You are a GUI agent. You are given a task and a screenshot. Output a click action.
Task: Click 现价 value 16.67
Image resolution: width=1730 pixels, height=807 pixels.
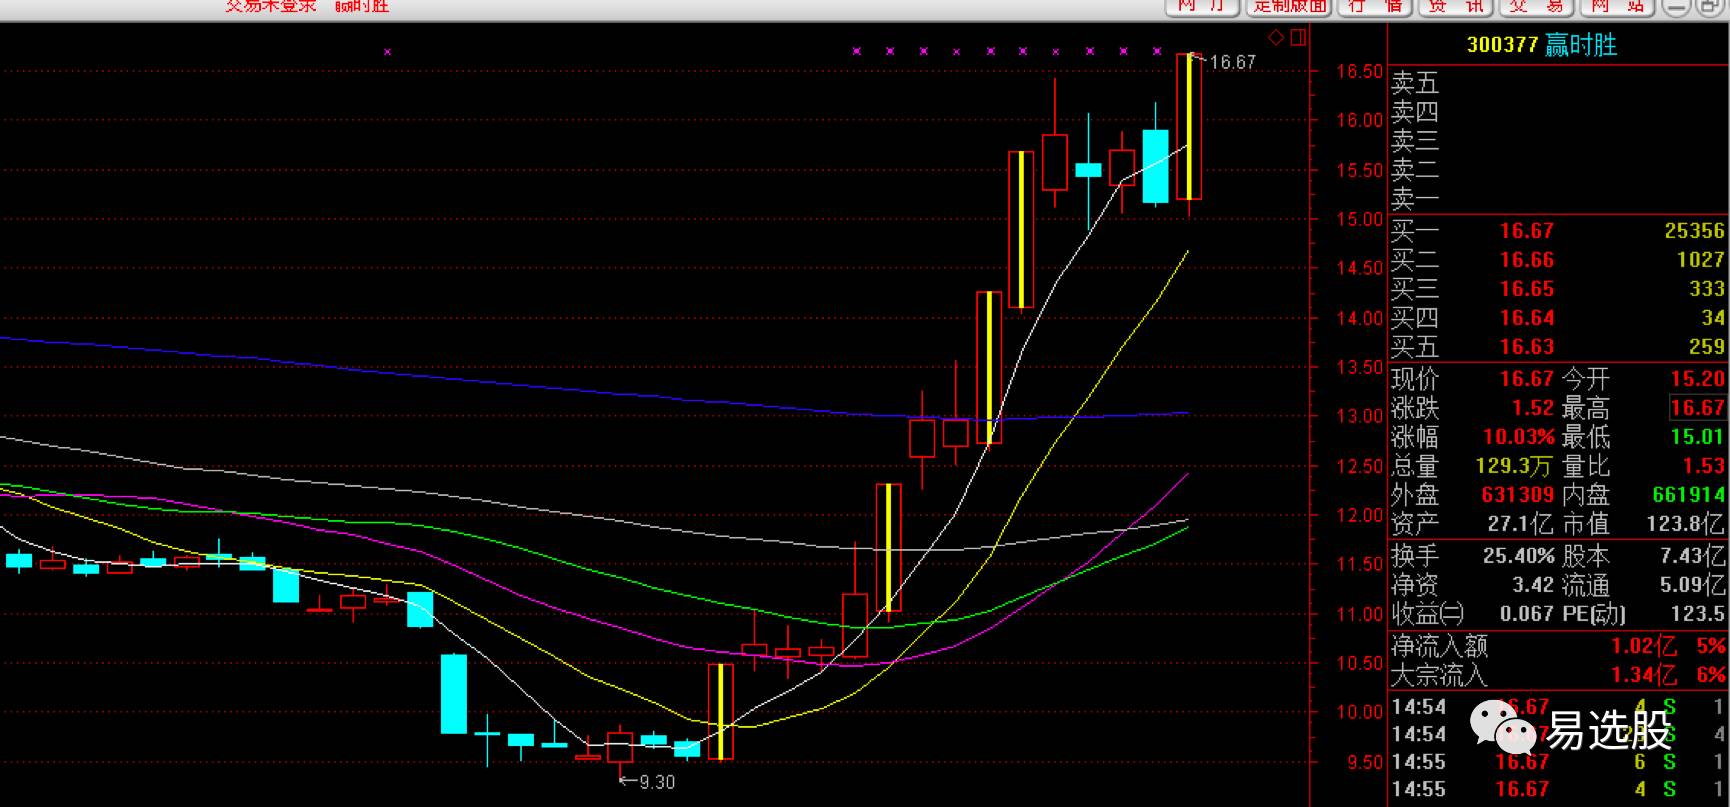tap(1526, 379)
